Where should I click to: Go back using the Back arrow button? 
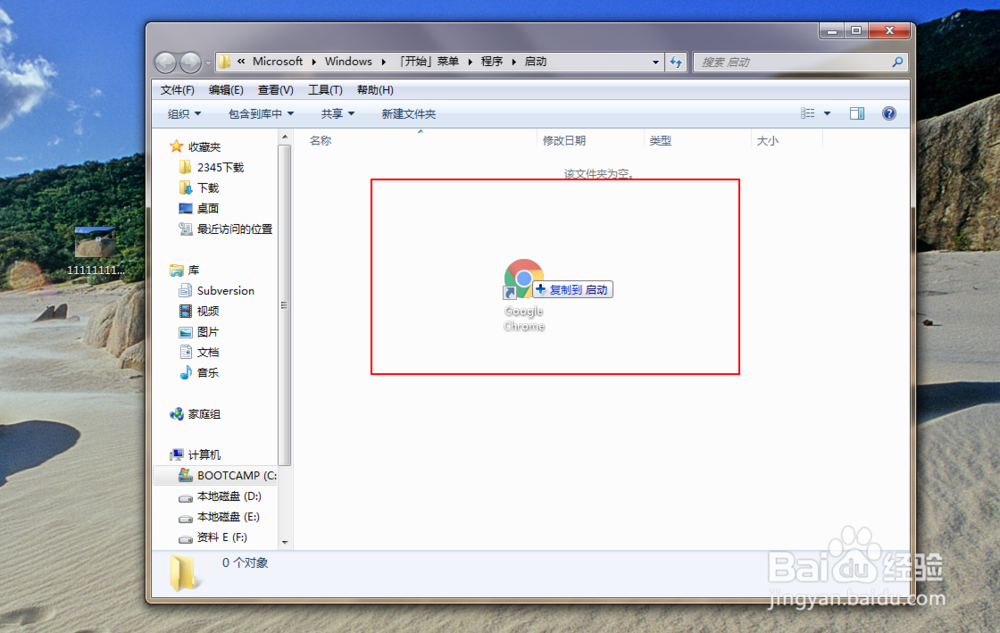click(166, 62)
